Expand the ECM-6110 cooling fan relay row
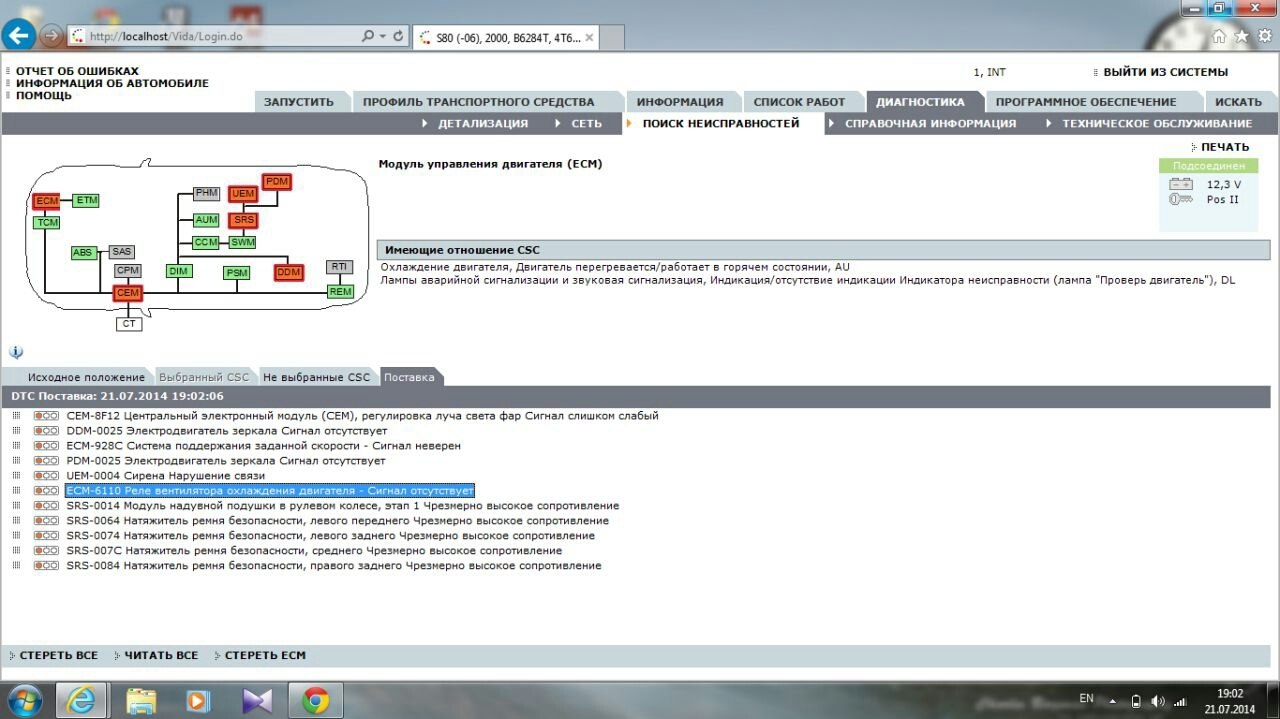Image resolution: width=1280 pixels, height=719 pixels. point(16,491)
